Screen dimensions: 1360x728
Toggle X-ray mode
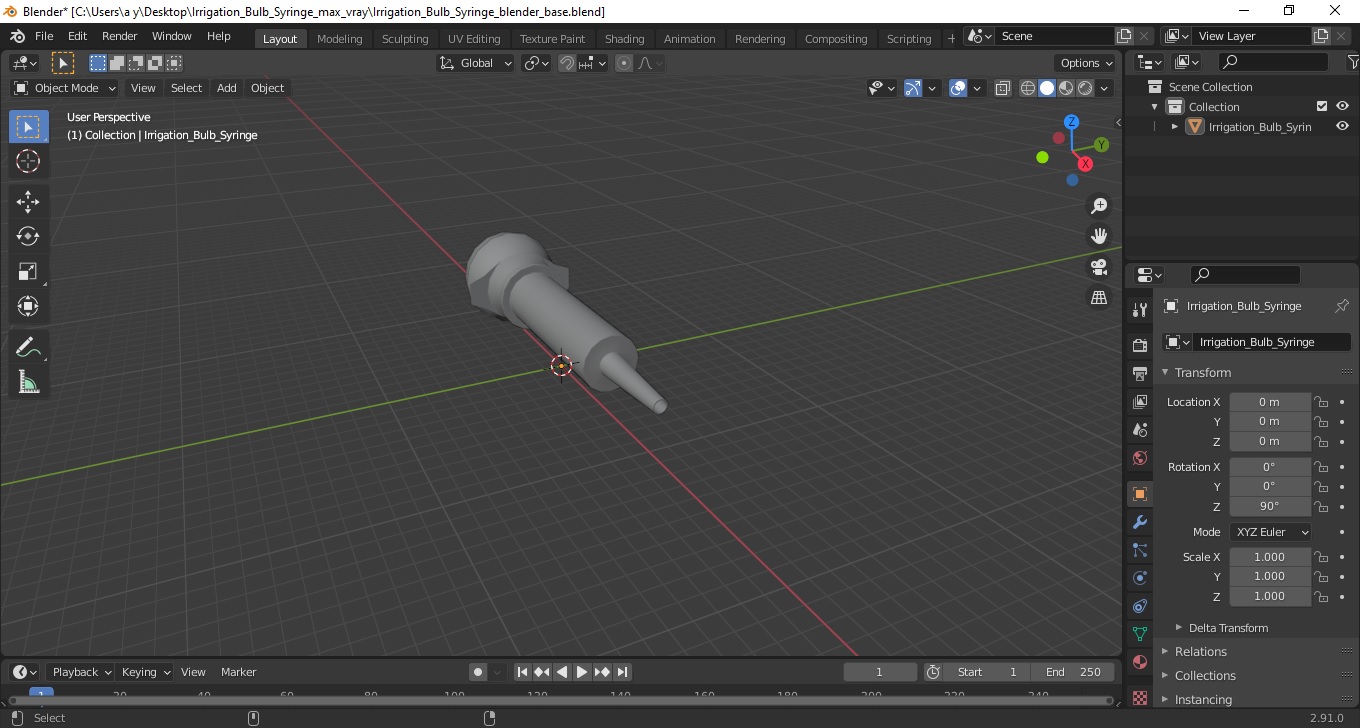click(1002, 88)
